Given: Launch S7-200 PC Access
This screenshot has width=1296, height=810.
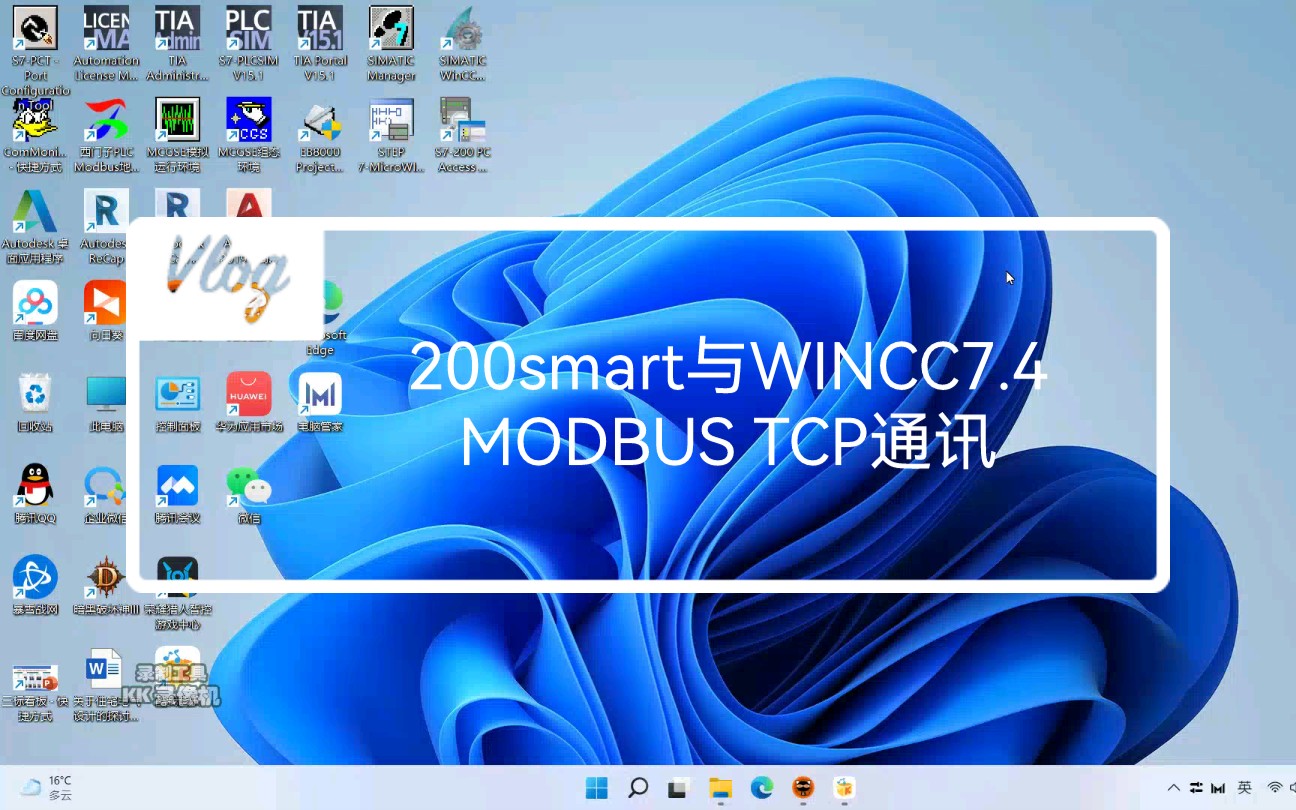Looking at the screenshot, I should tap(463, 121).
